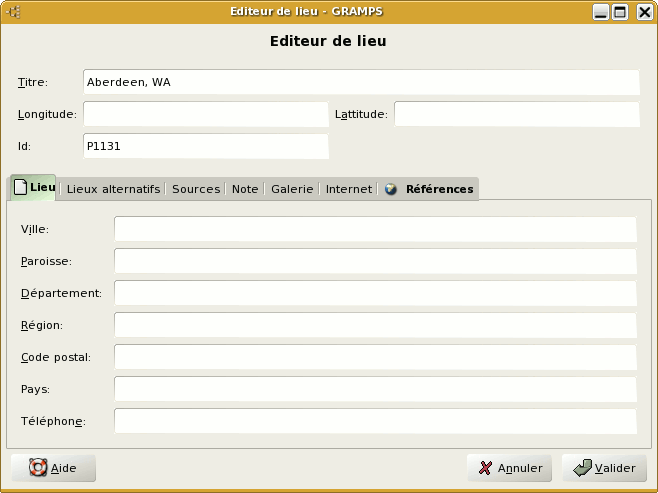The width and height of the screenshot is (658, 493).
Task: Select the Id field showing P1131
Action: 205,146
